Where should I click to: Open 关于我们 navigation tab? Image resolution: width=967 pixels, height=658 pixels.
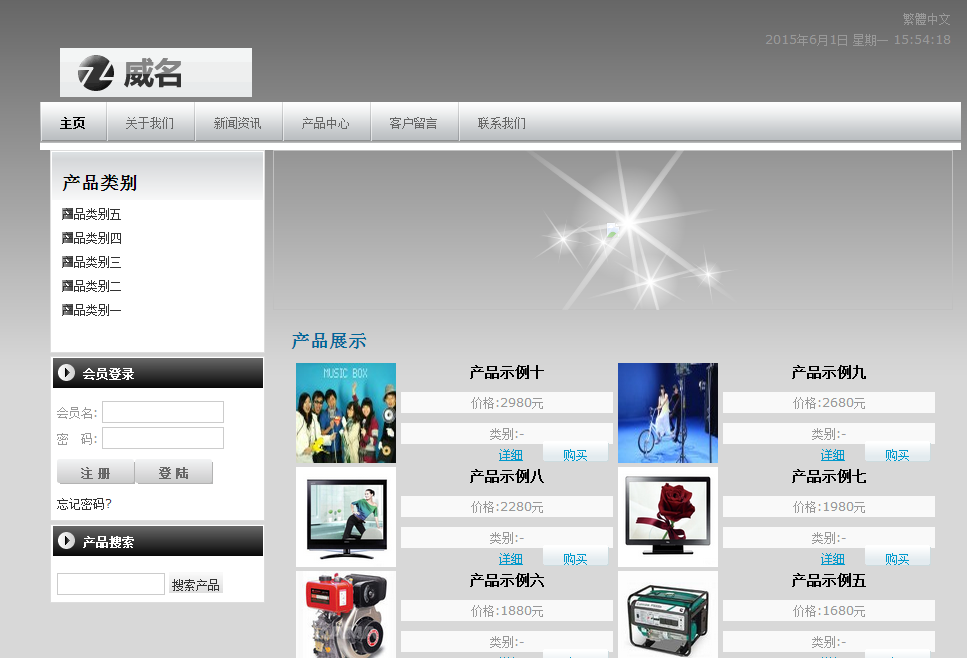150,123
